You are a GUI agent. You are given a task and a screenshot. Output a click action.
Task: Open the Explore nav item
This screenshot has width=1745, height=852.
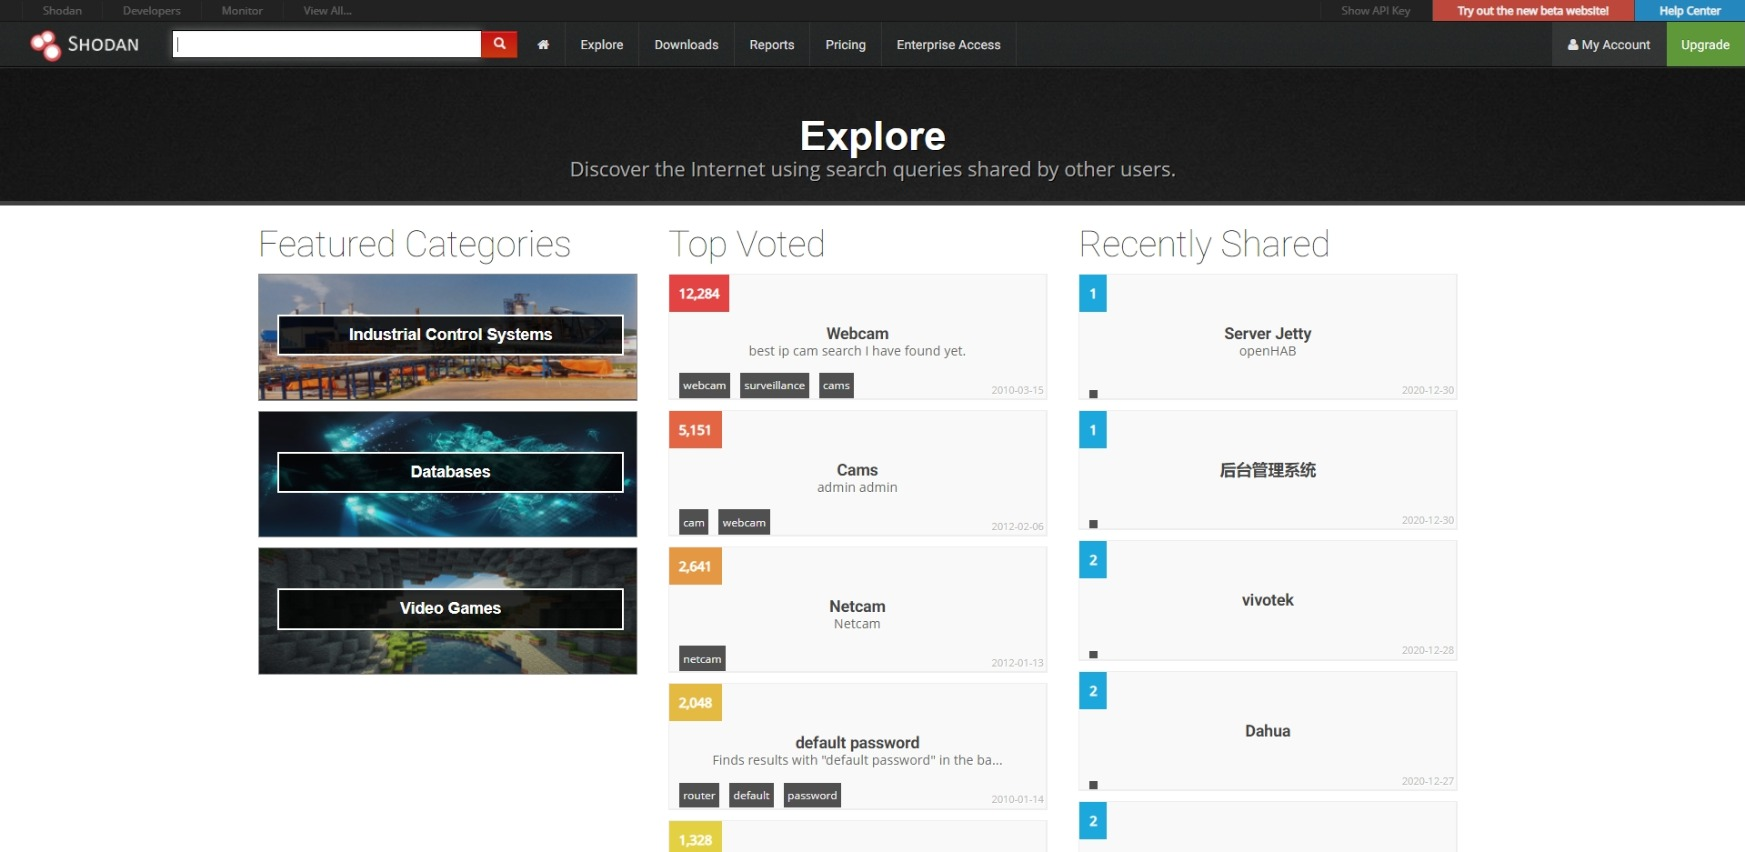602,45
